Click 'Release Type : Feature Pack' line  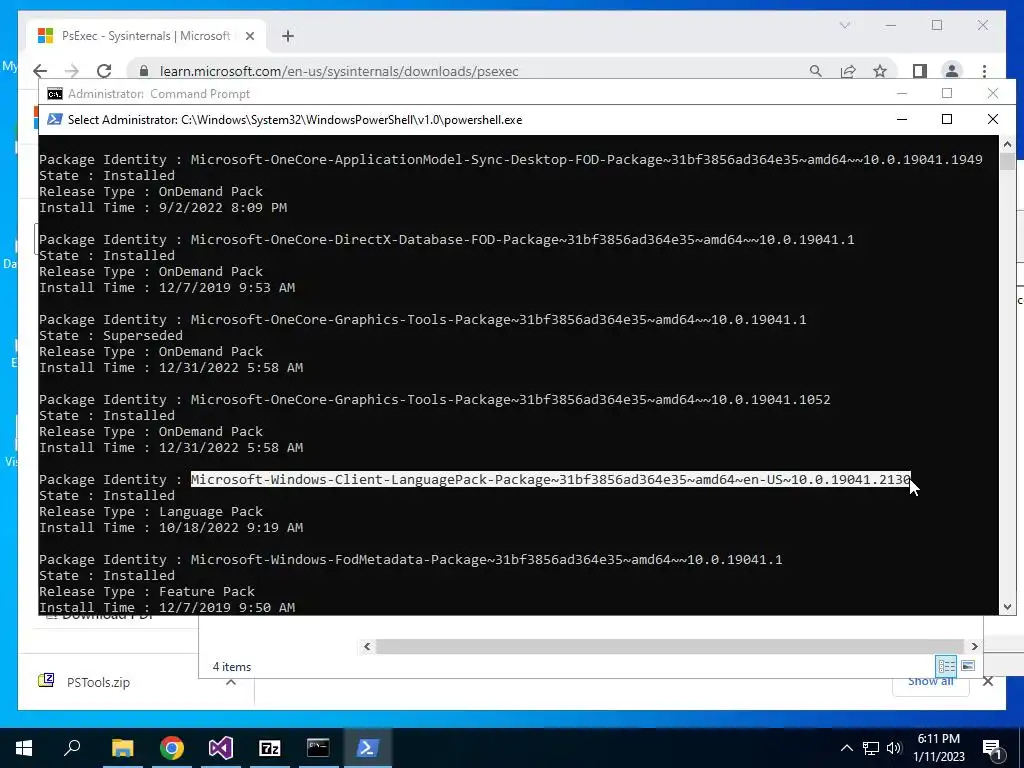[x=147, y=592]
